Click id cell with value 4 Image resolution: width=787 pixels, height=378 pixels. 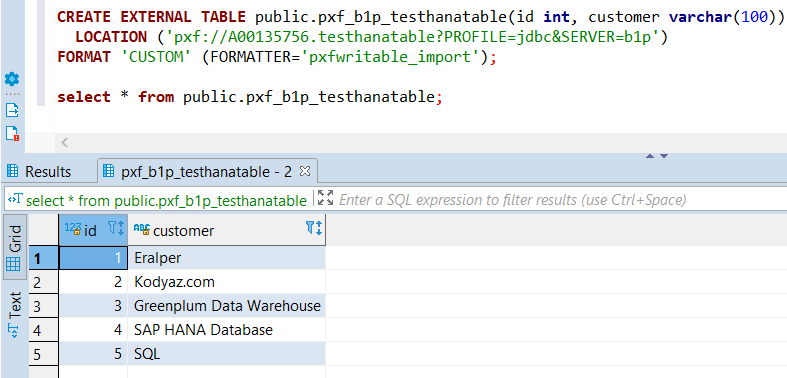pos(93,330)
